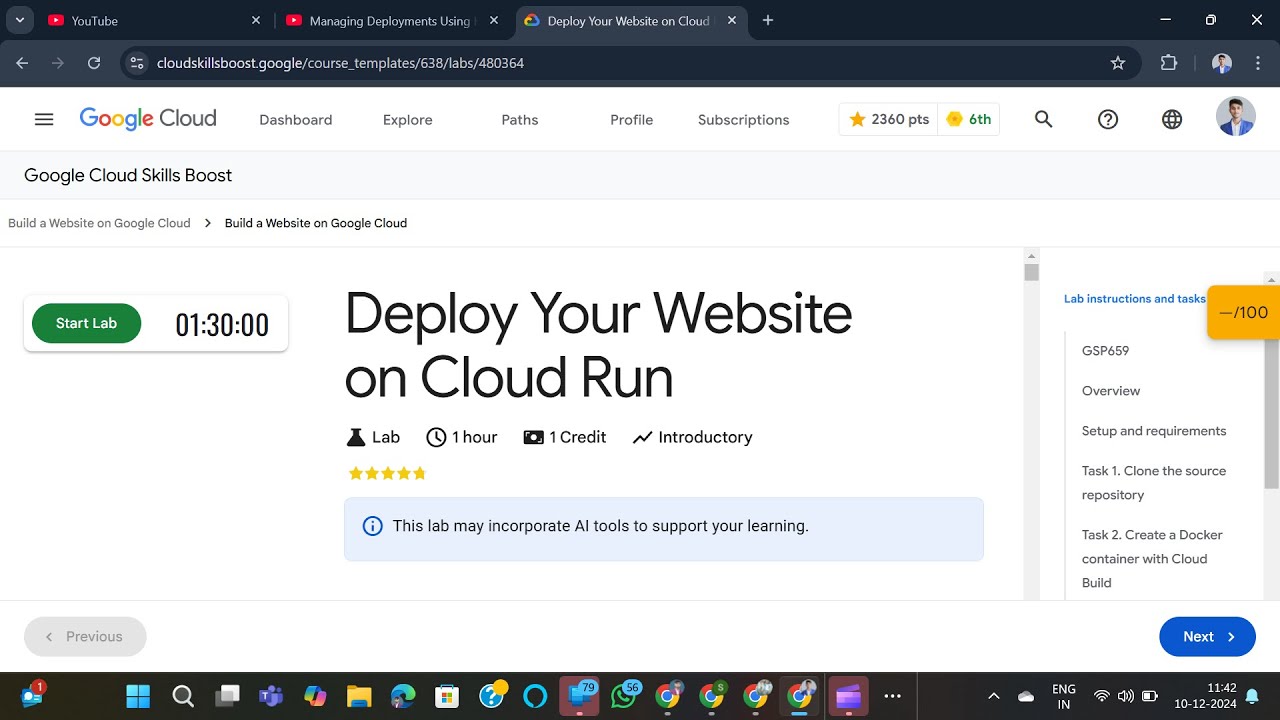Open File Explorer from the taskbar
1280x720 pixels.
point(359,696)
